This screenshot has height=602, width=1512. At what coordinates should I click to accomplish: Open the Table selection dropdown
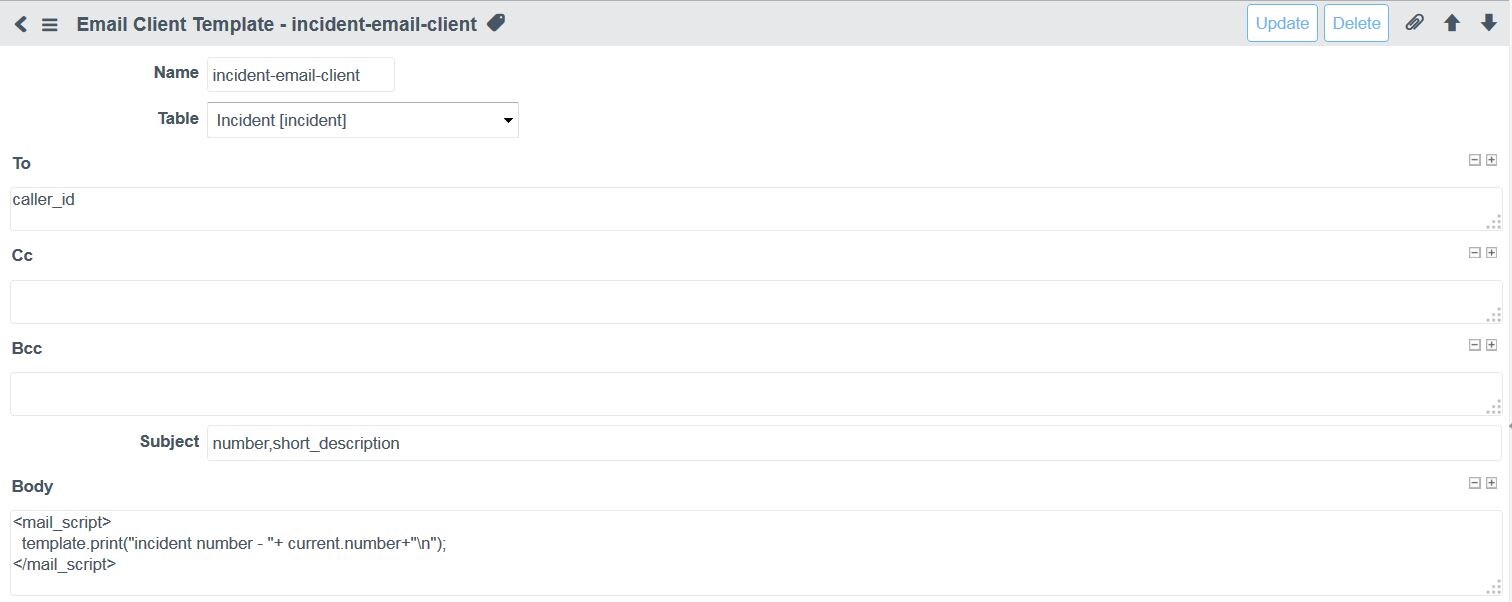[x=362, y=119]
